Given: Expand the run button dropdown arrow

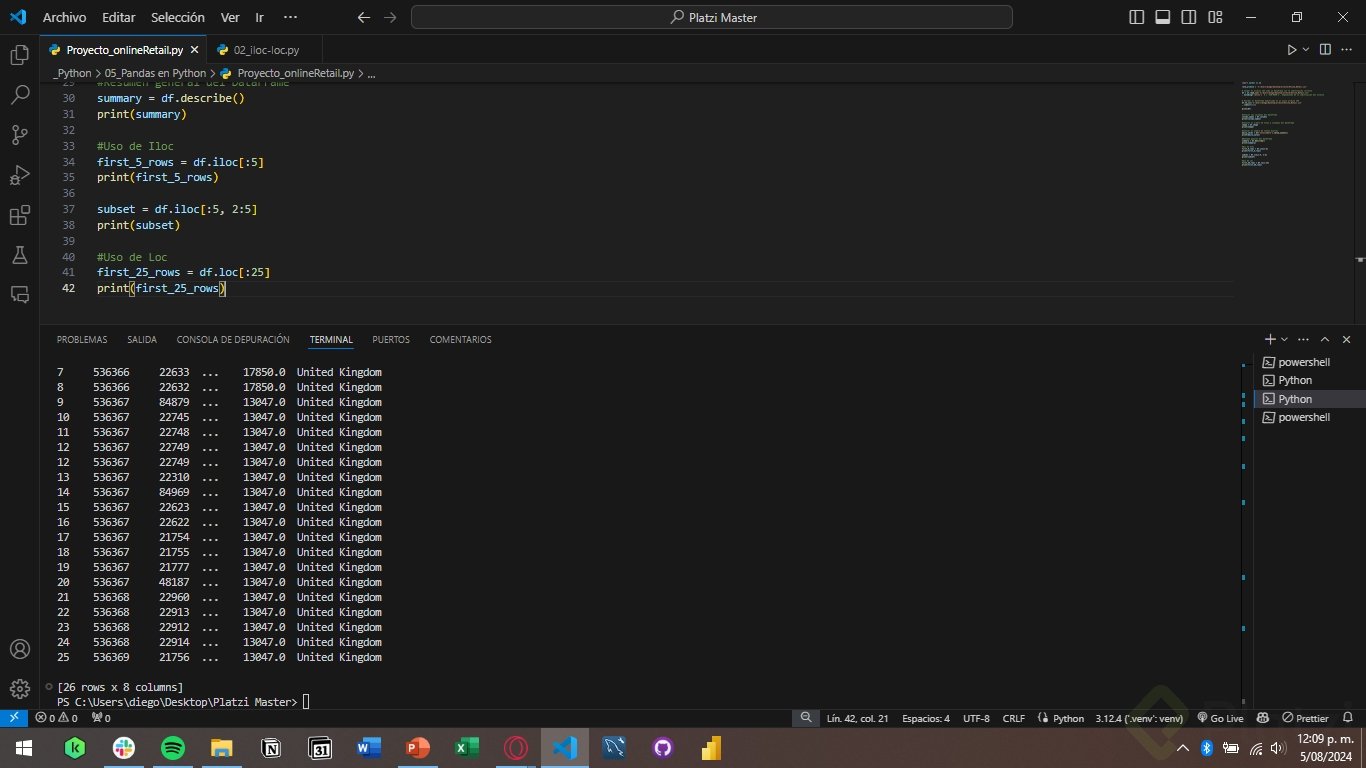Looking at the screenshot, I should [x=1306, y=49].
